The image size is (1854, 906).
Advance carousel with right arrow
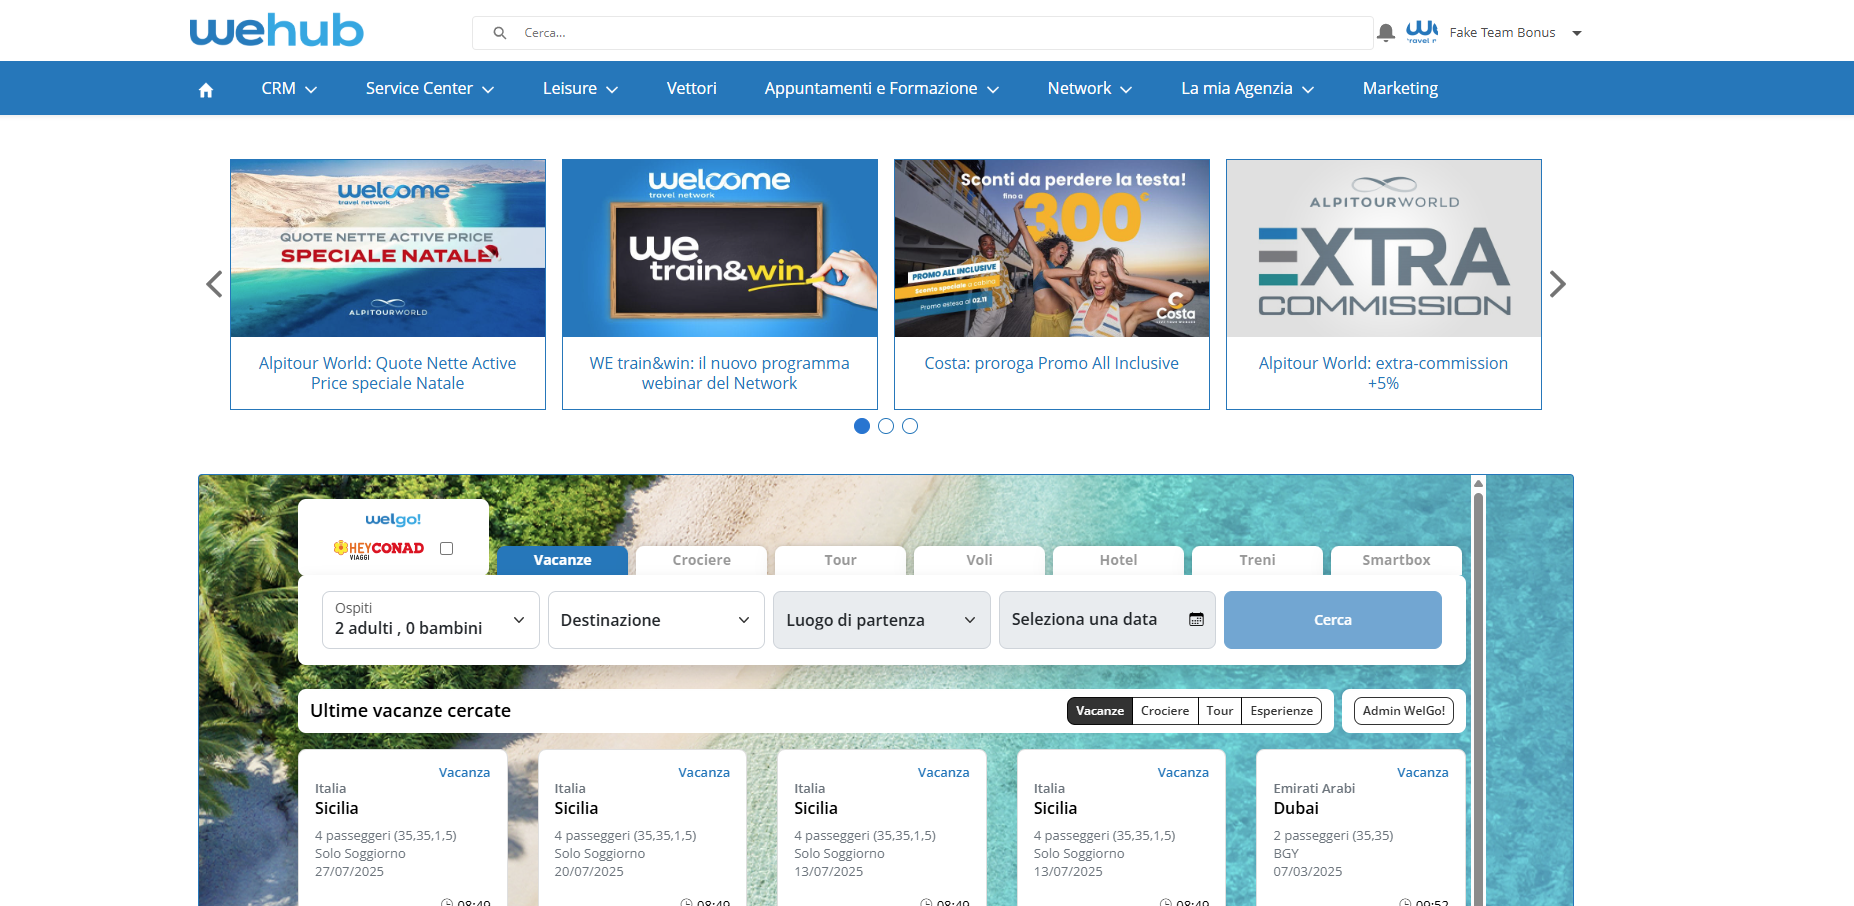pyautogui.click(x=1557, y=284)
